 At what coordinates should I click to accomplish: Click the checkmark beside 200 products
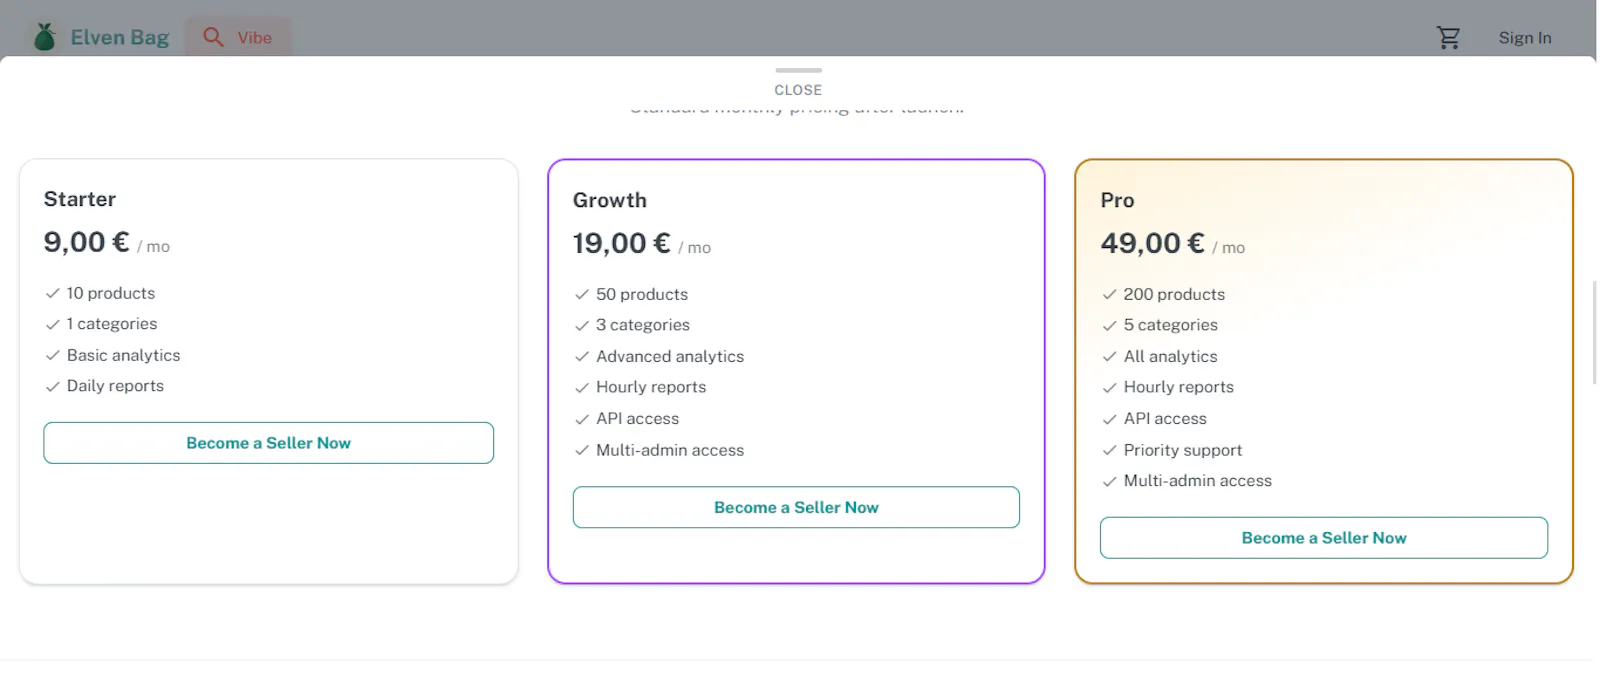coord(1109,294)
